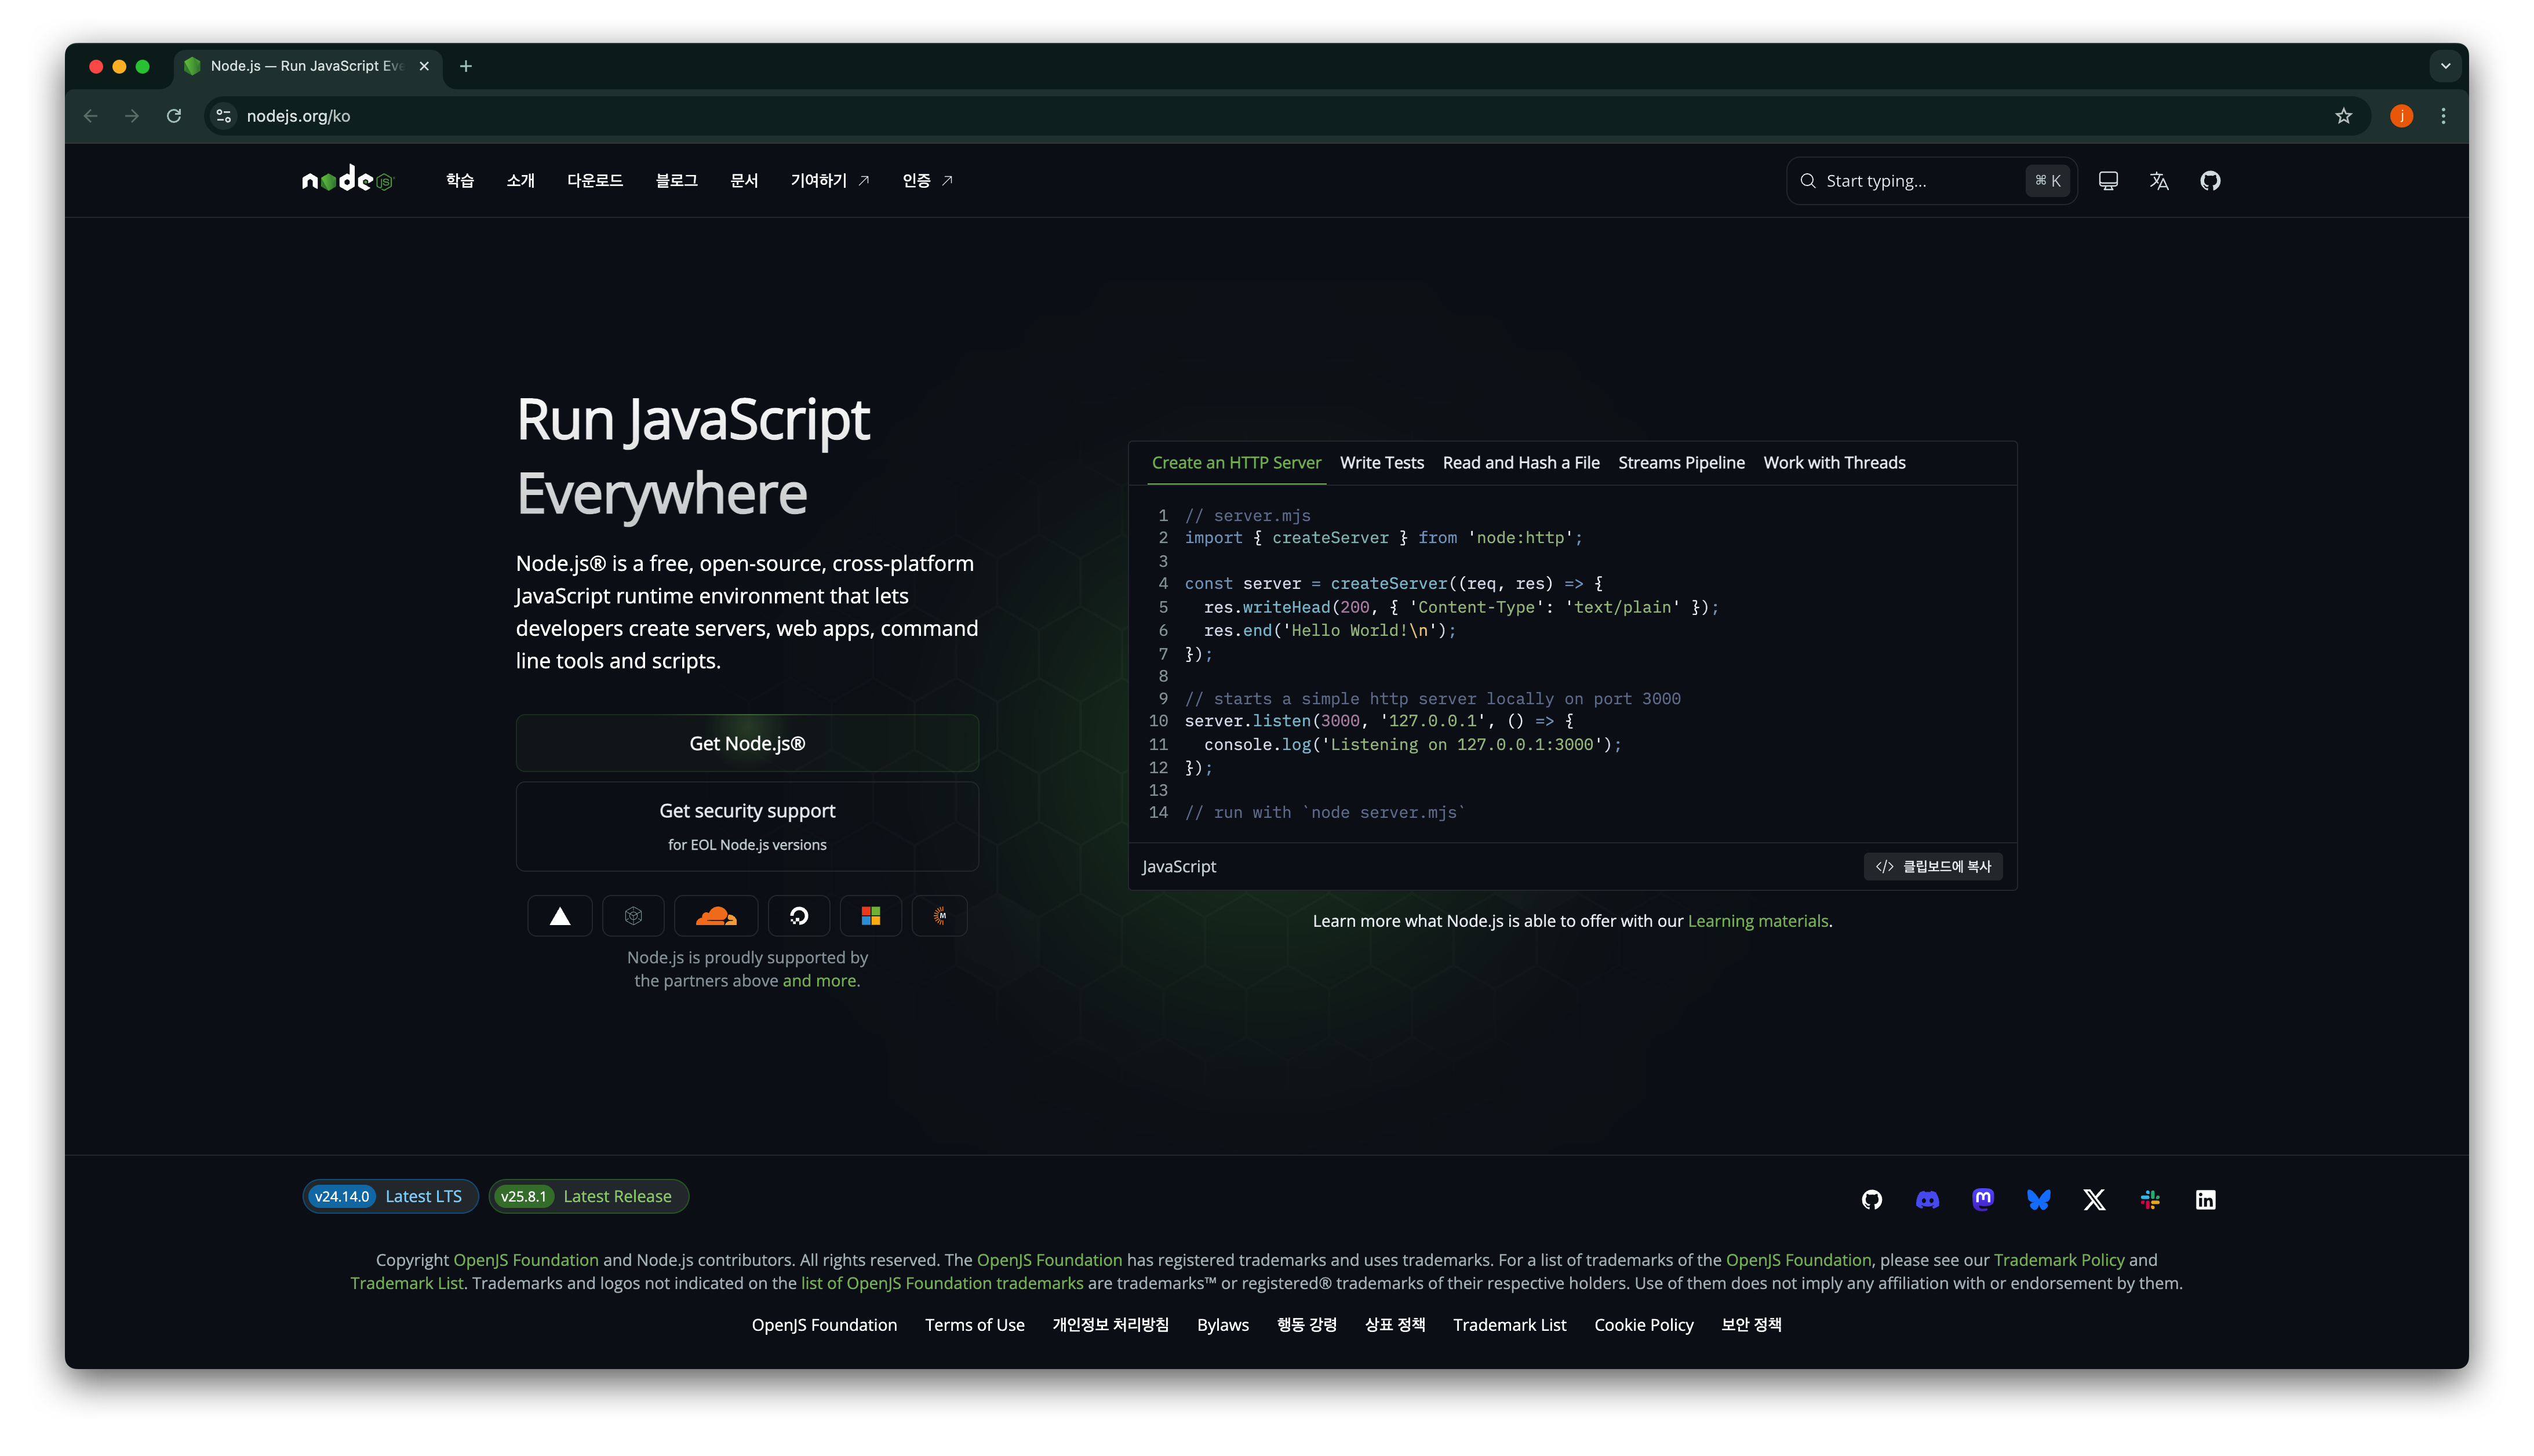2534x1456 pixels.
Task: Click the DigitalOcean partner logo
Action: 799,915
